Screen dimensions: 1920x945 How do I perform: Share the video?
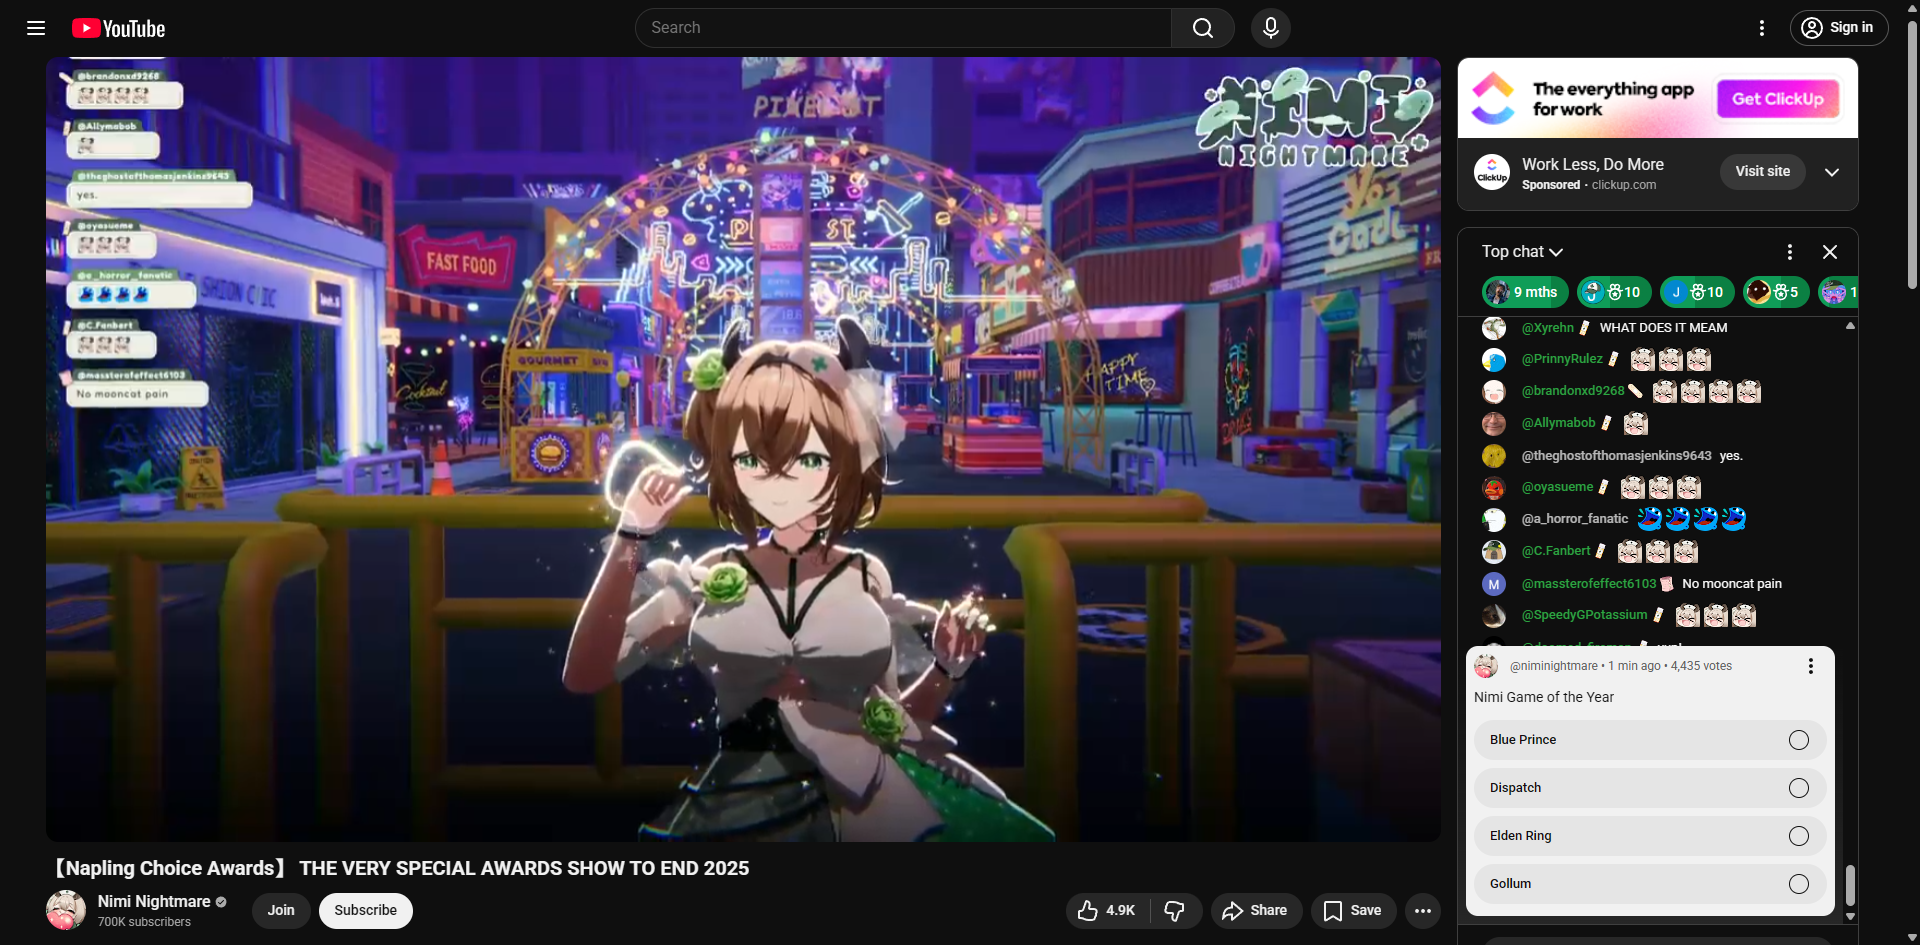(x=1256, y=911)
